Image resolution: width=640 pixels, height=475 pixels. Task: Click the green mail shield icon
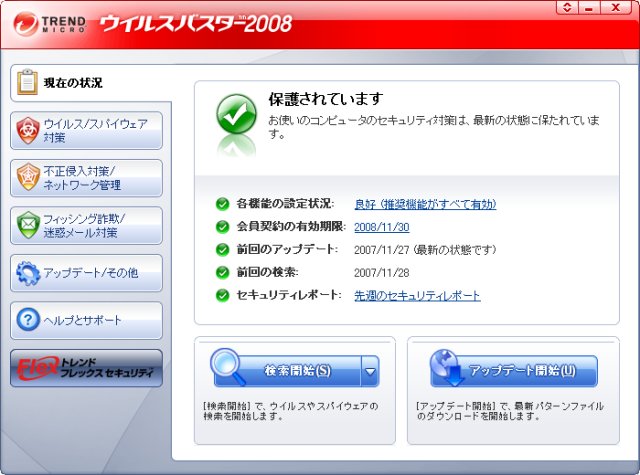28,225
